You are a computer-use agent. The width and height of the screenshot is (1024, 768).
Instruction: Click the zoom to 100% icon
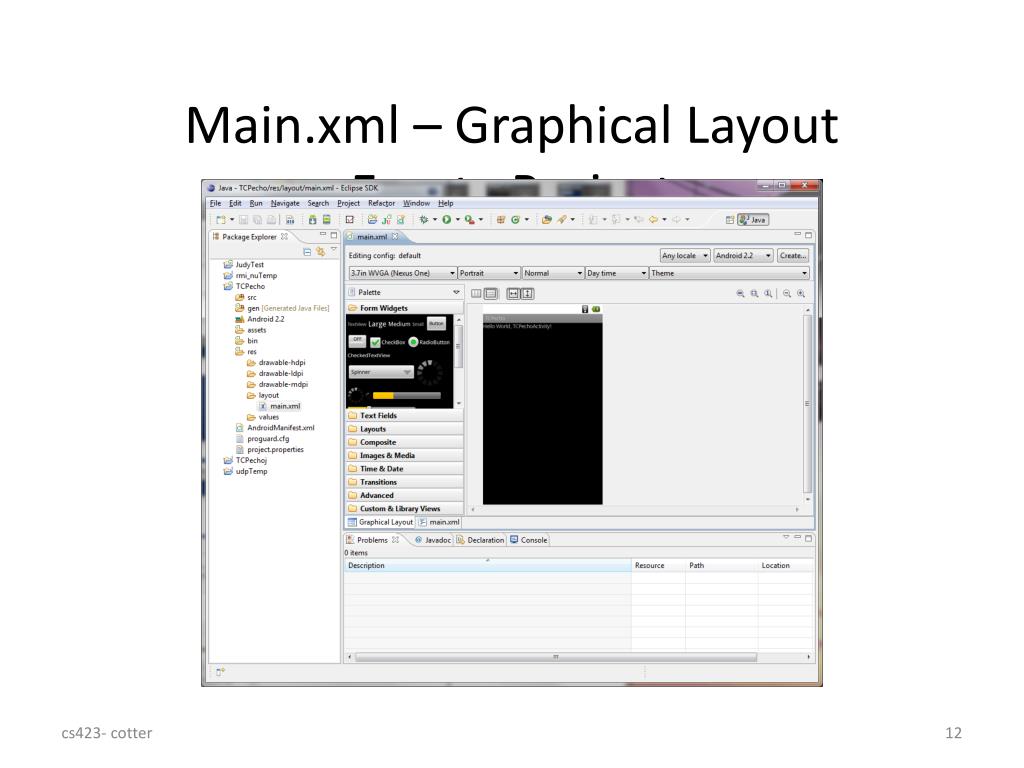click(768, 294)
